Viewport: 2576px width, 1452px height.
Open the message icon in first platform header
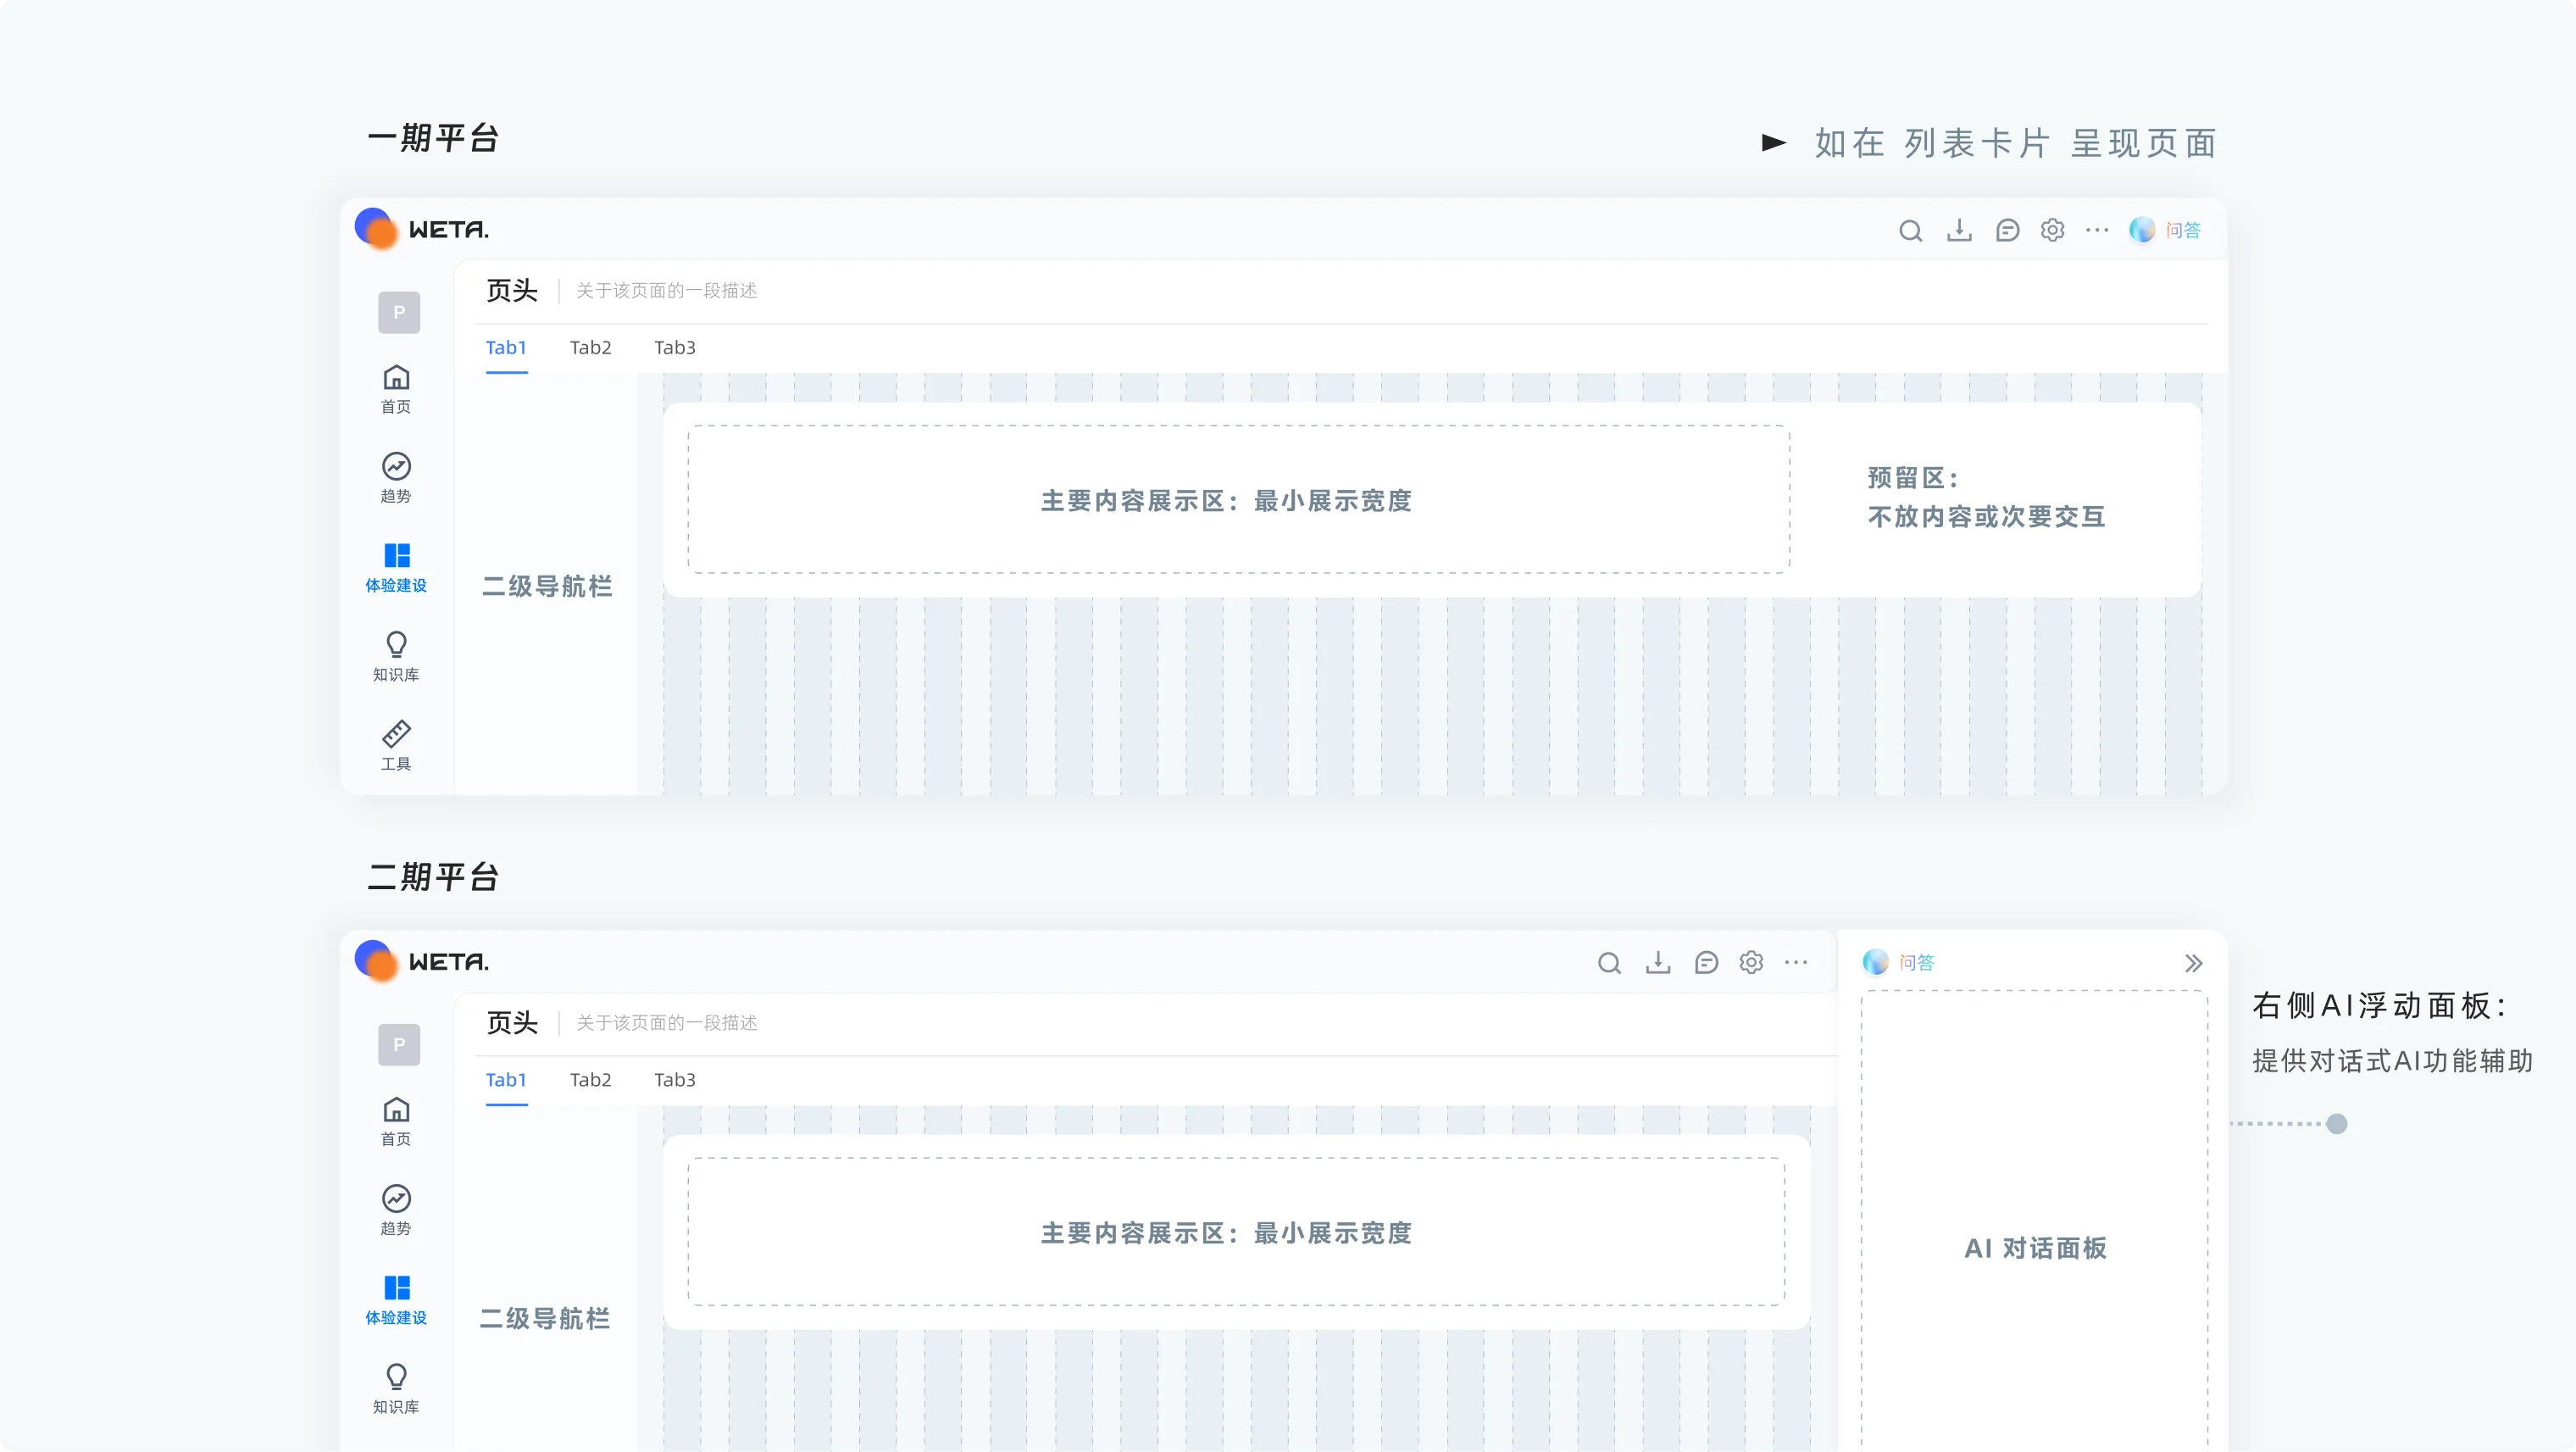(x=2007, y=231)
